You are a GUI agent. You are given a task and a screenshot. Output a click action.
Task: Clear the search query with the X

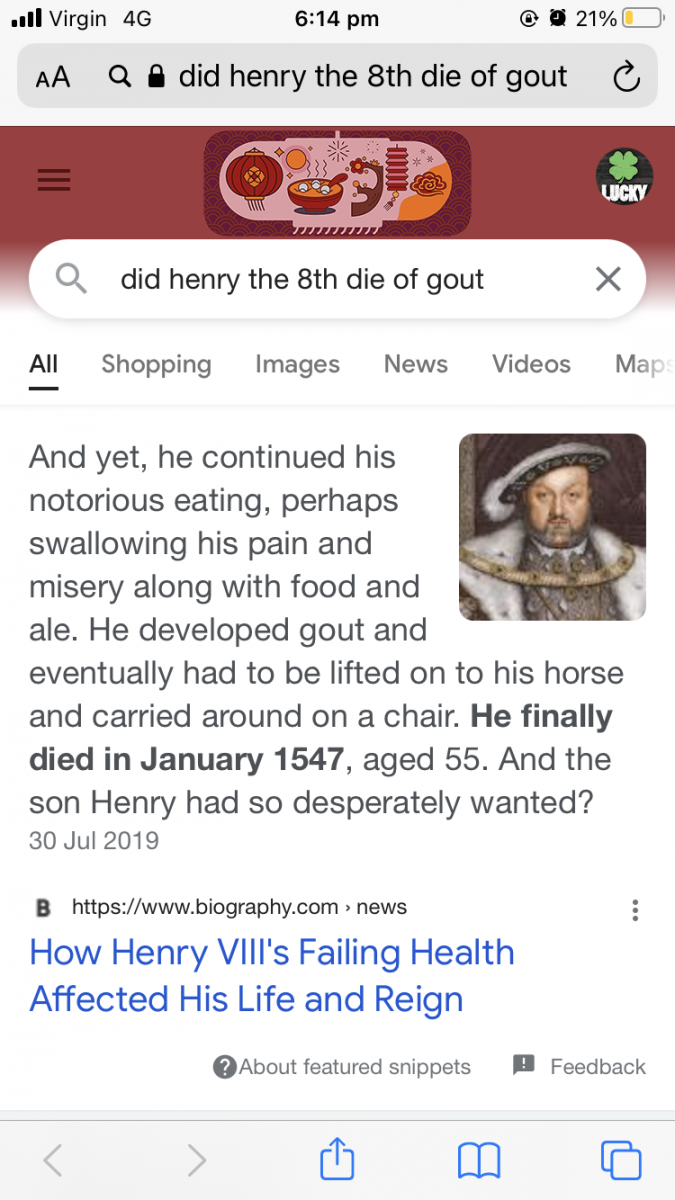607,279
